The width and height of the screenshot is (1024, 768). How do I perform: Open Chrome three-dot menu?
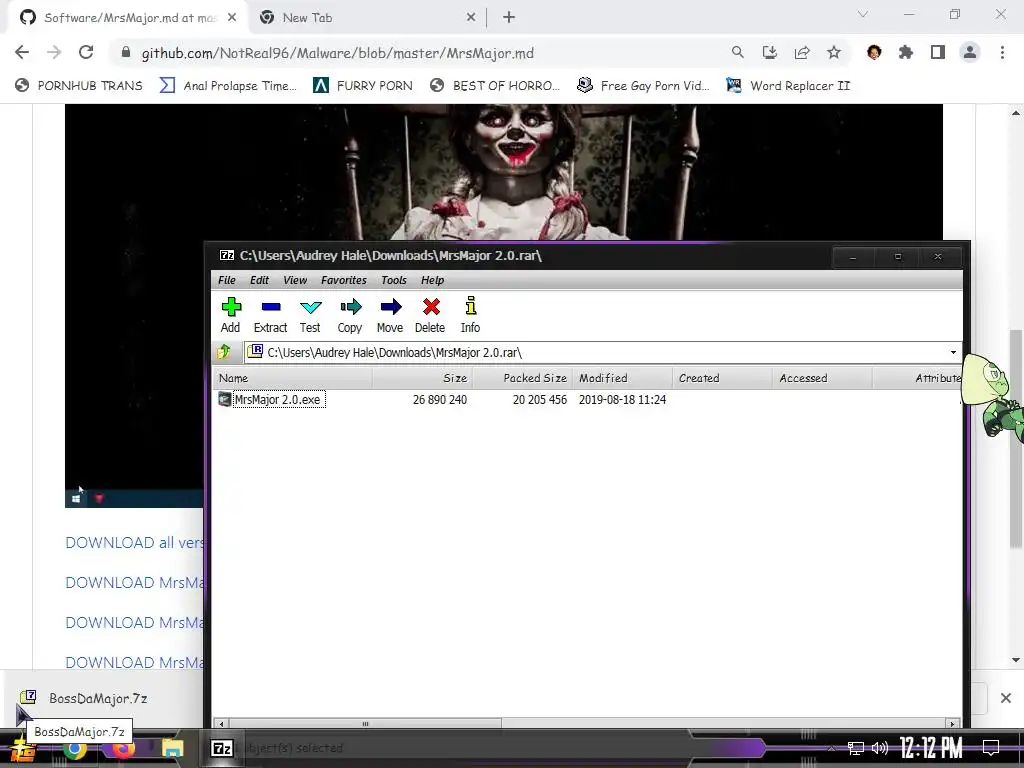(x=1002, y=53)
